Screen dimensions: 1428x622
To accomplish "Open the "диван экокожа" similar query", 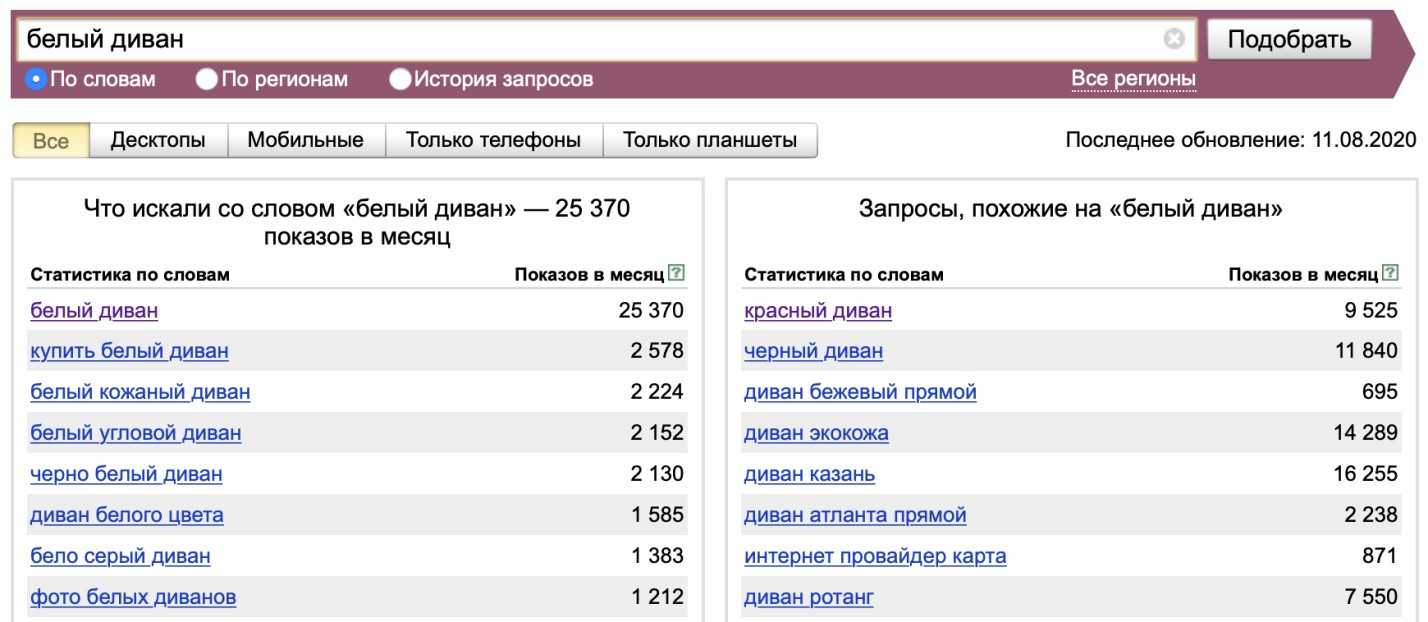I will [816, 433].
